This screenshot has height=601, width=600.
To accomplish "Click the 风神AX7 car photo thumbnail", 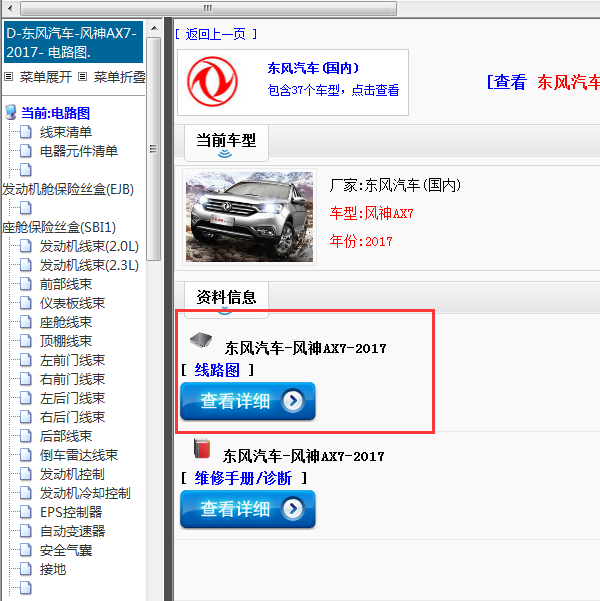I will click(249, 217).
